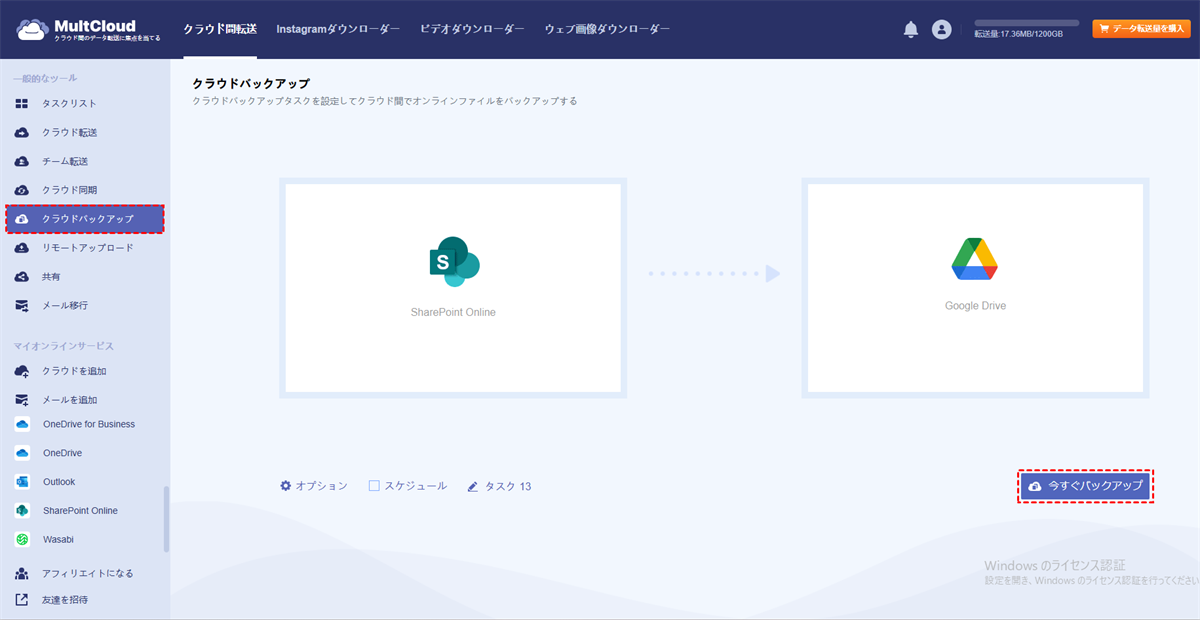Viewport: 1200px width, 620px height.
Task: Click the team transfer sidebar icon
Action: click(22, 161)
